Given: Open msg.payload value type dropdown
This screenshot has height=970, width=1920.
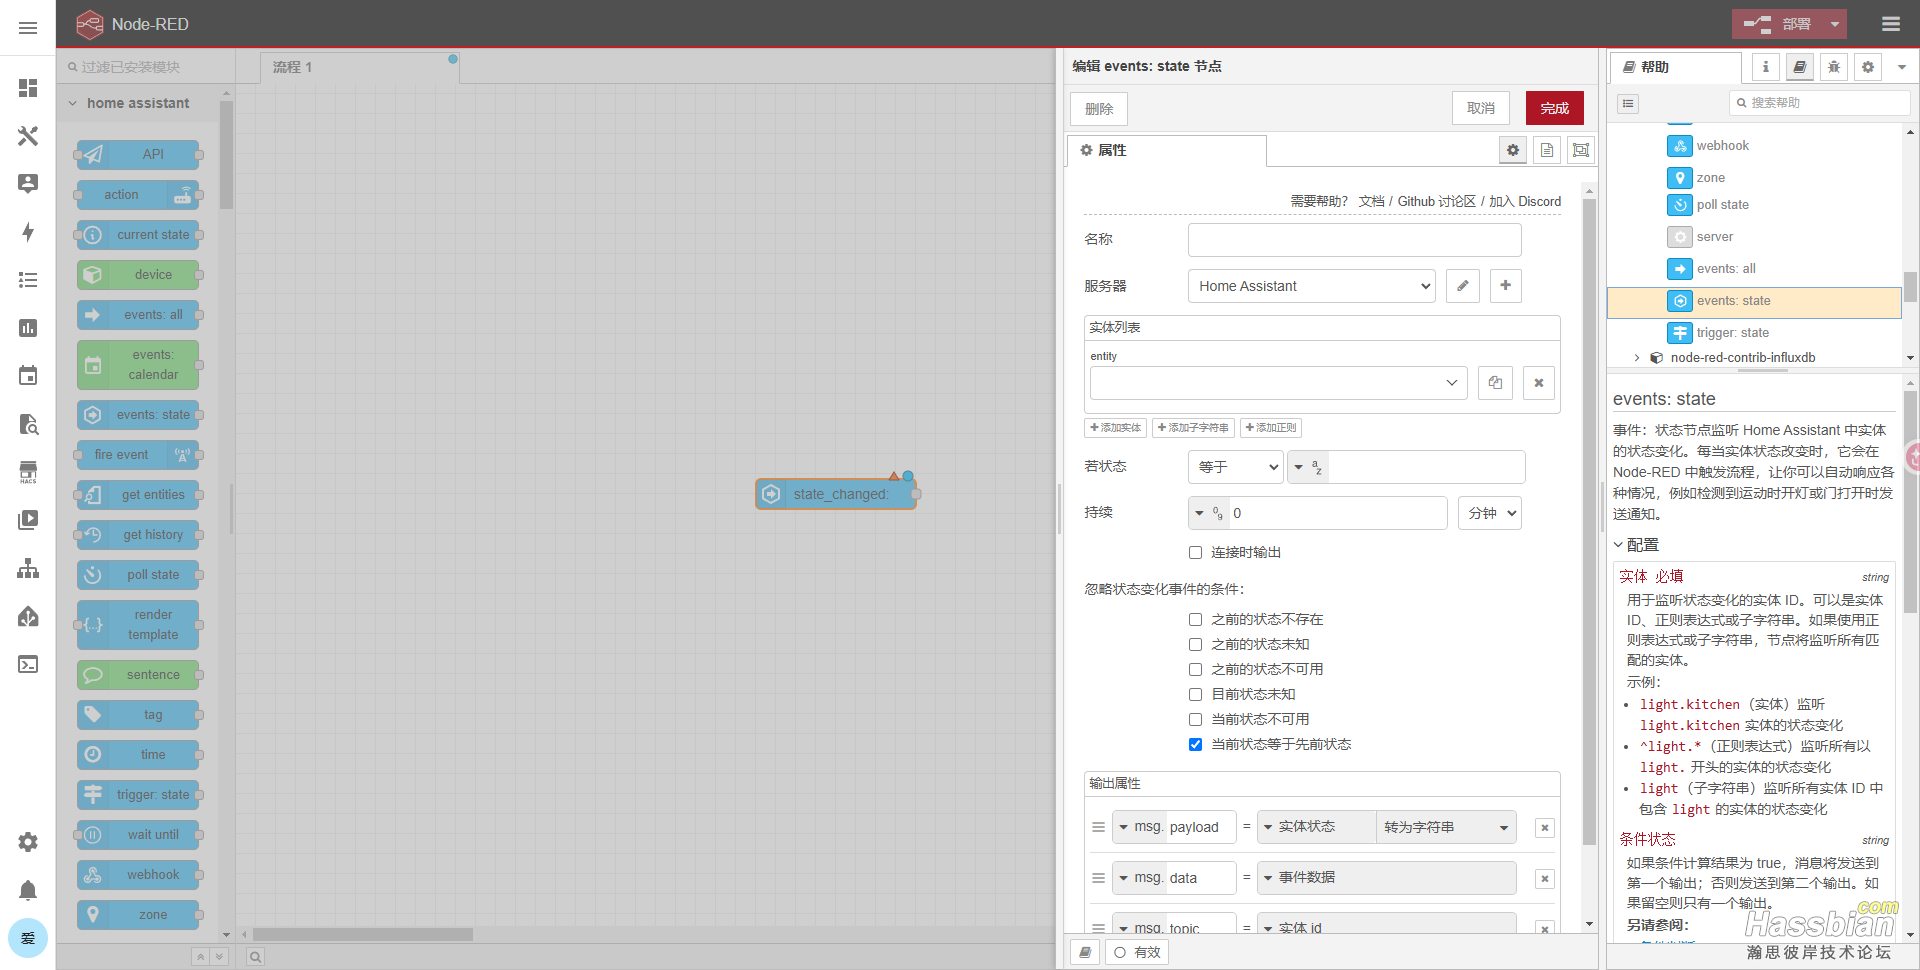Looking at the screenshot, I should (1316, 827).
